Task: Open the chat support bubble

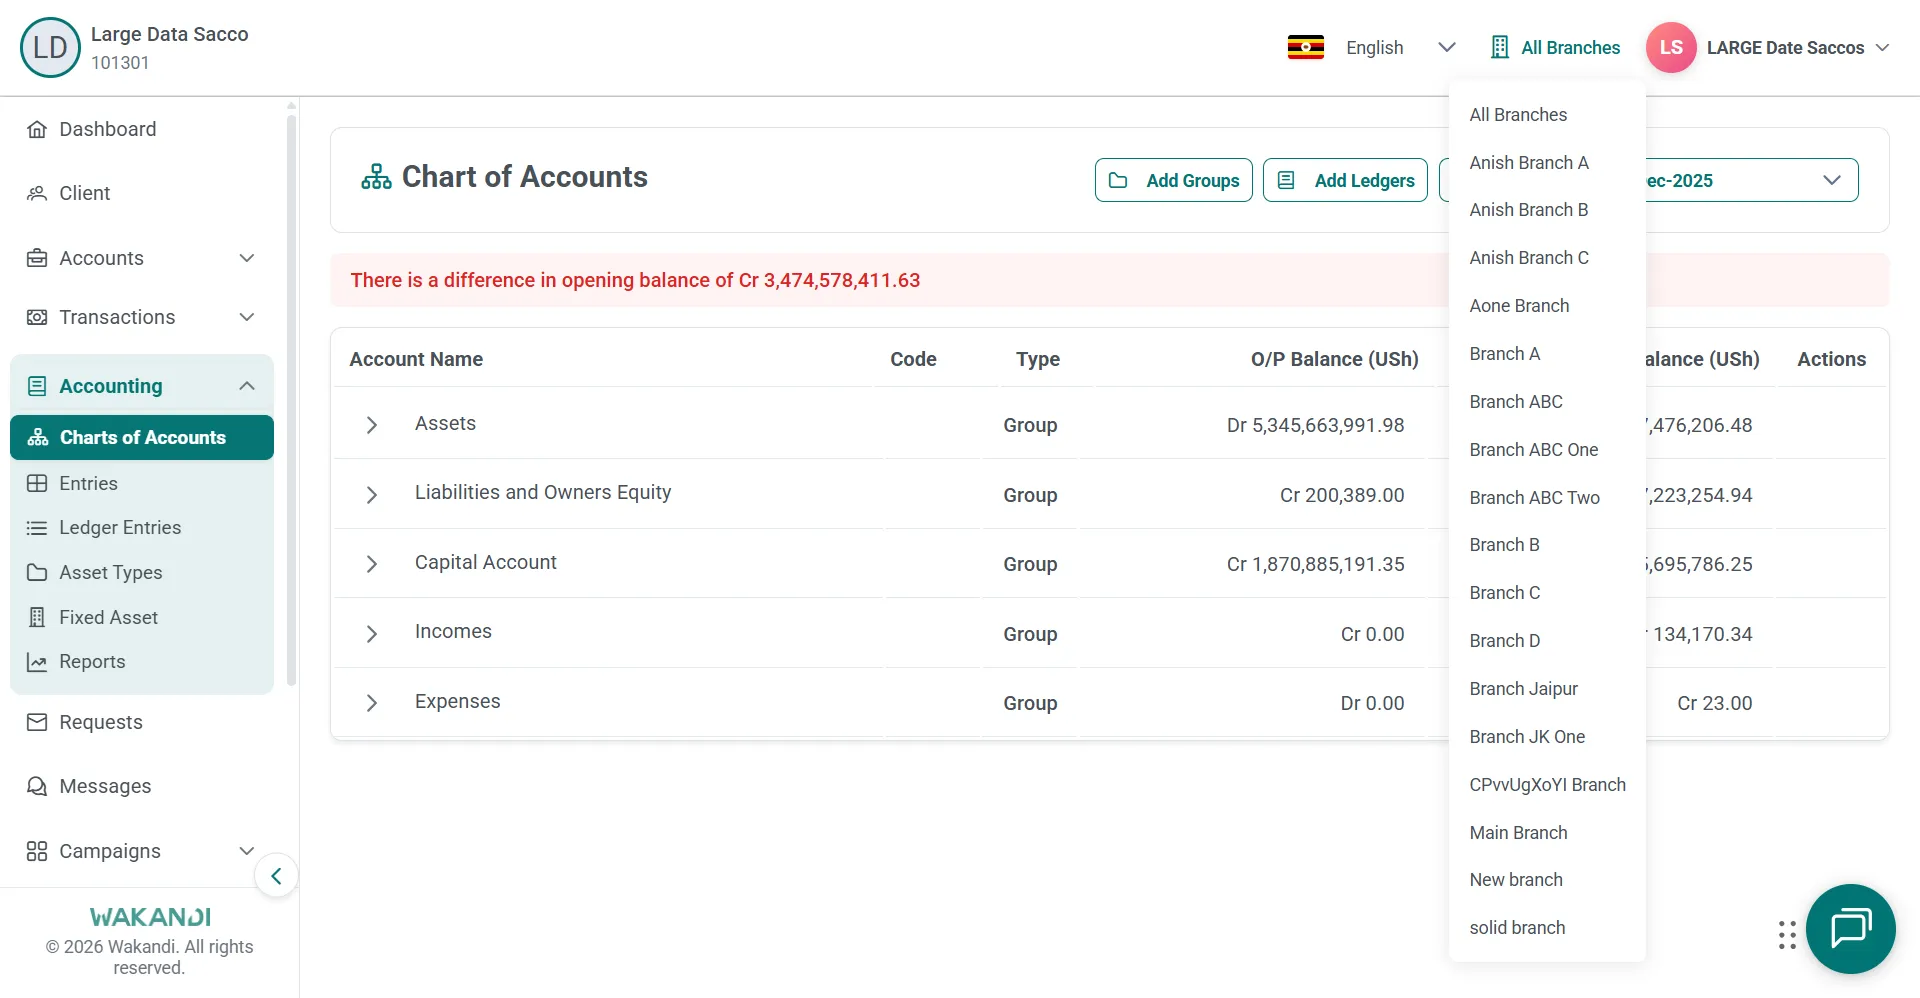Action: tap(1851, 929)
